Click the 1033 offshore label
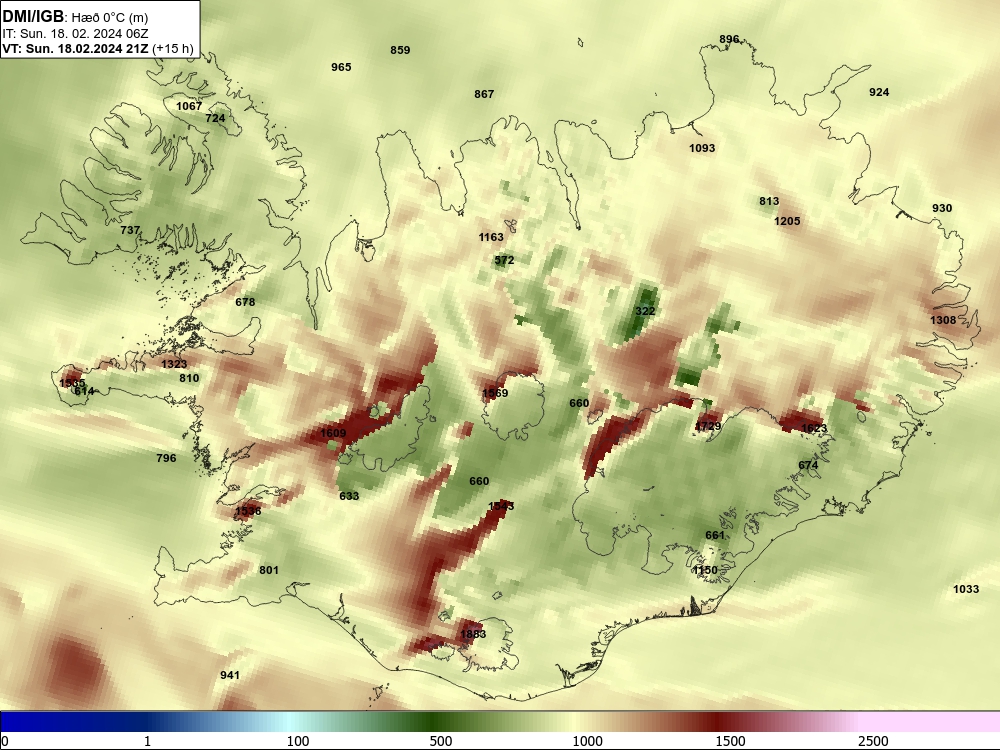 pos(966,589)
